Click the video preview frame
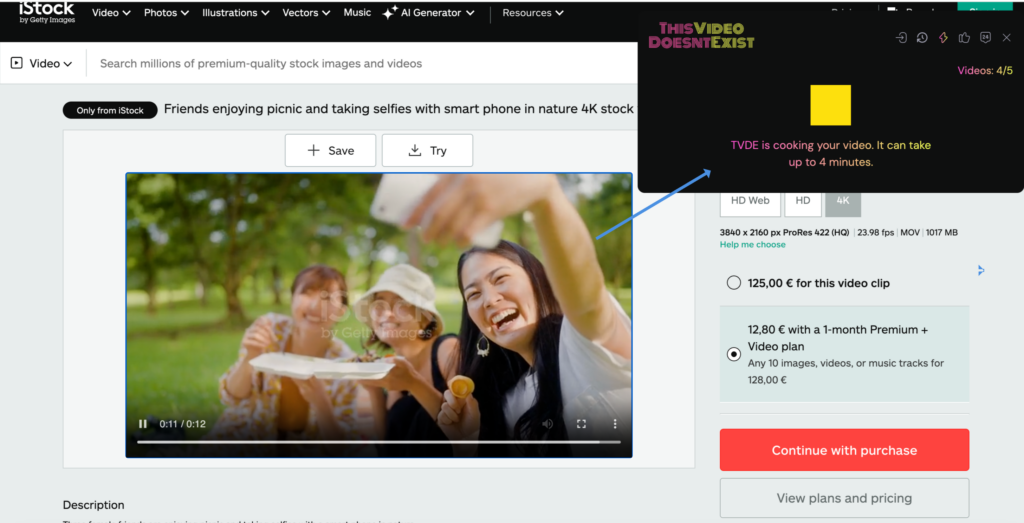The image size is (1024, 523). (379, 315)
